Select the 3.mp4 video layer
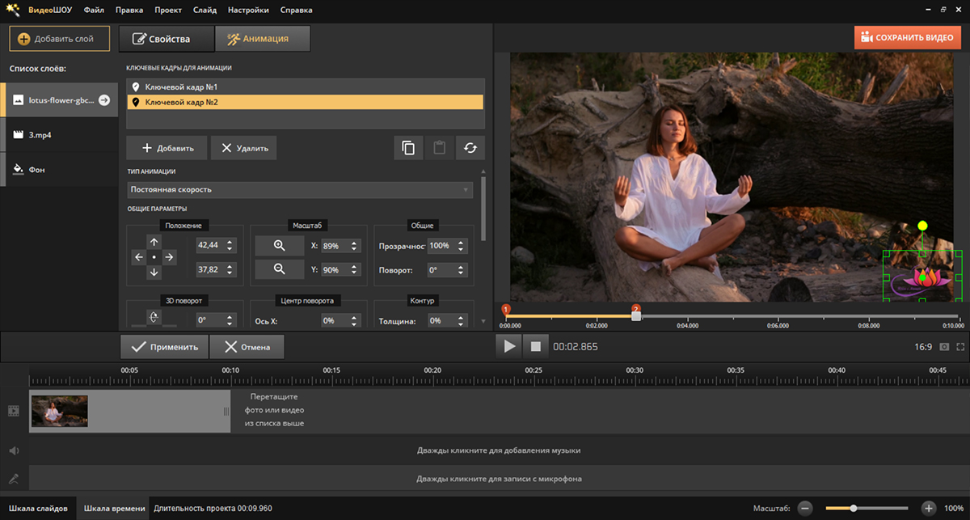This screenshot has width=970, height=520. point(59,135)
